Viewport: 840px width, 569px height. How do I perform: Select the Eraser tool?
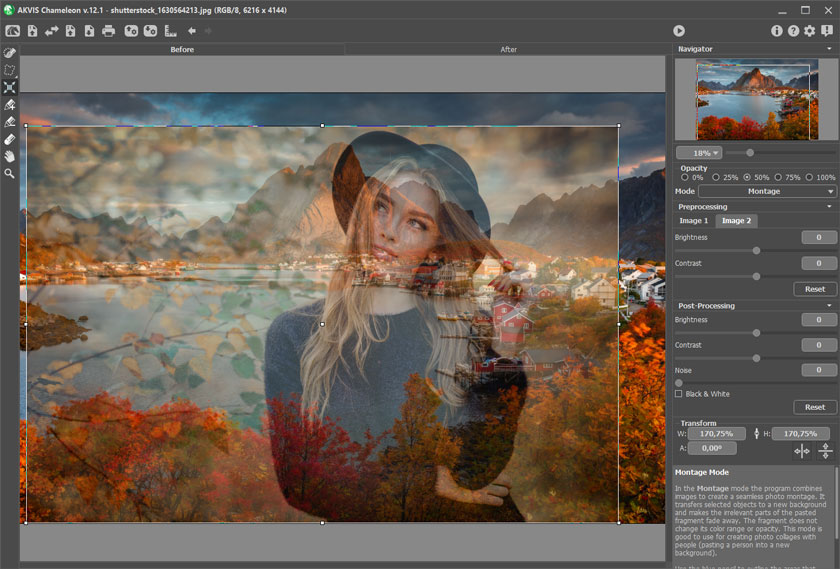tap(10, 139)
